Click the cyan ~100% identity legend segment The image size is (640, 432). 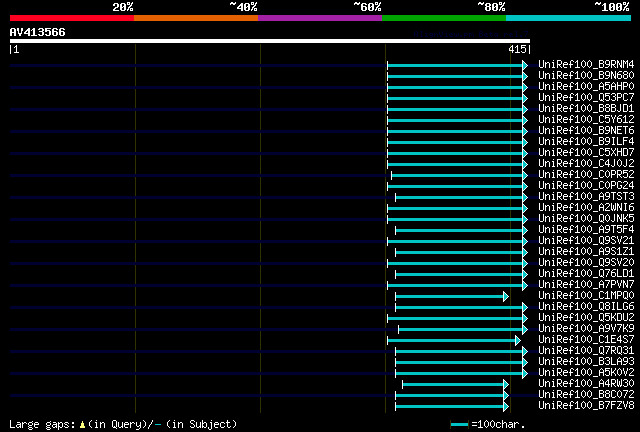[x=569, y=18]
